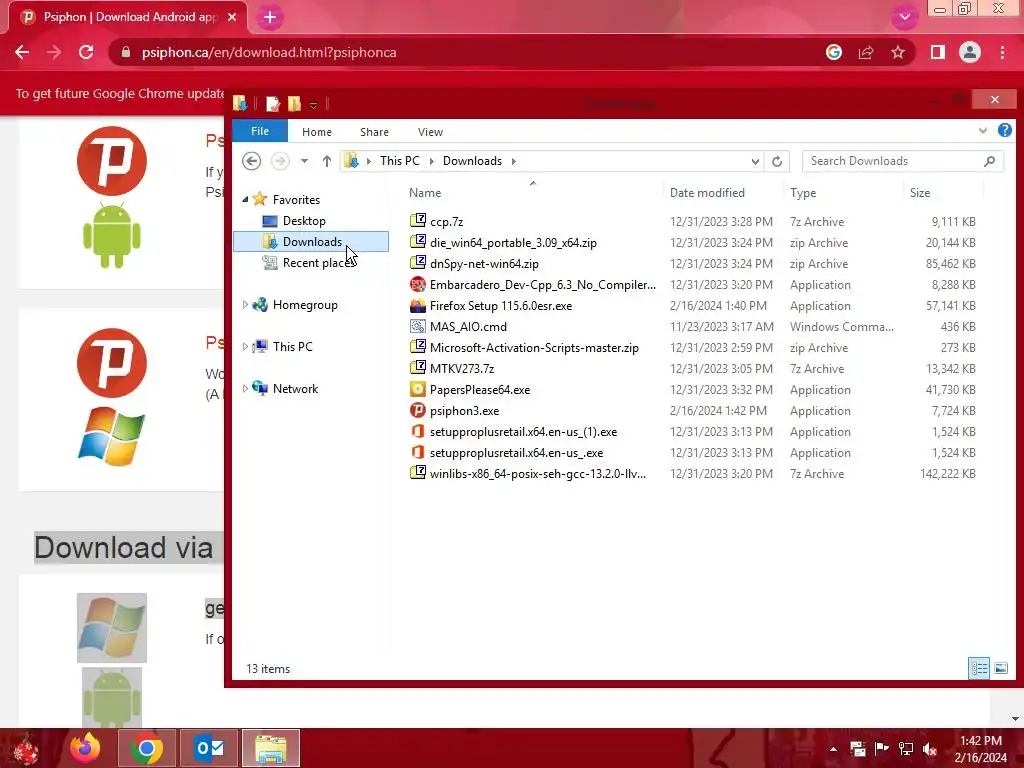The height and width of the screenshot is (768, 1024).
Task: Refresh the Downloads folder view
Action: coord(776,161)
